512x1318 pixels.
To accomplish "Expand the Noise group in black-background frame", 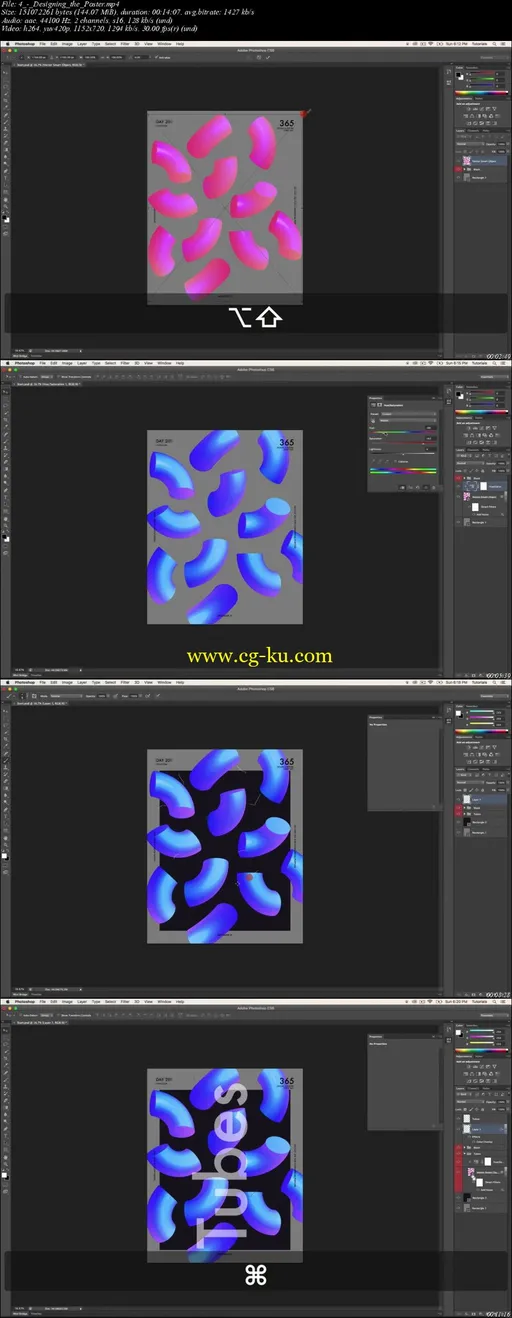I will coord(465,808).
